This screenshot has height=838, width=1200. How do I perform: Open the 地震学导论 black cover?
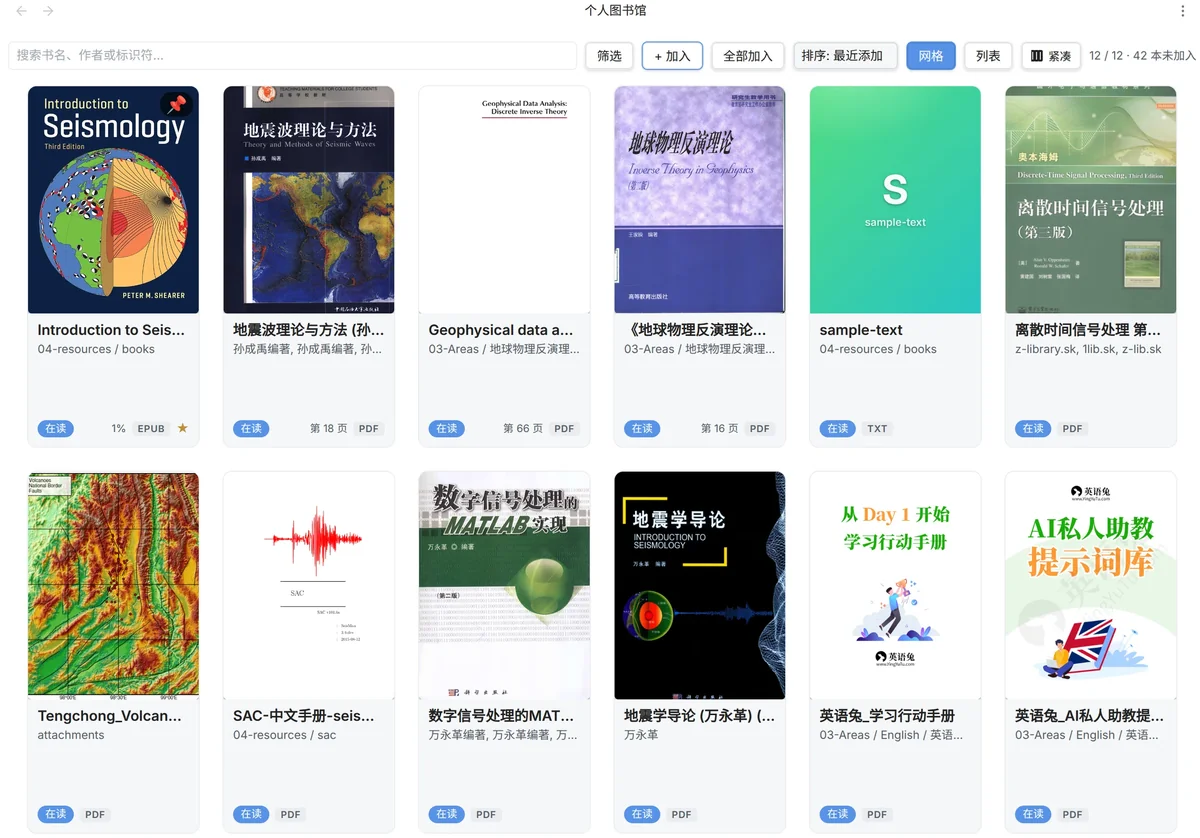[x=700, y=585]
